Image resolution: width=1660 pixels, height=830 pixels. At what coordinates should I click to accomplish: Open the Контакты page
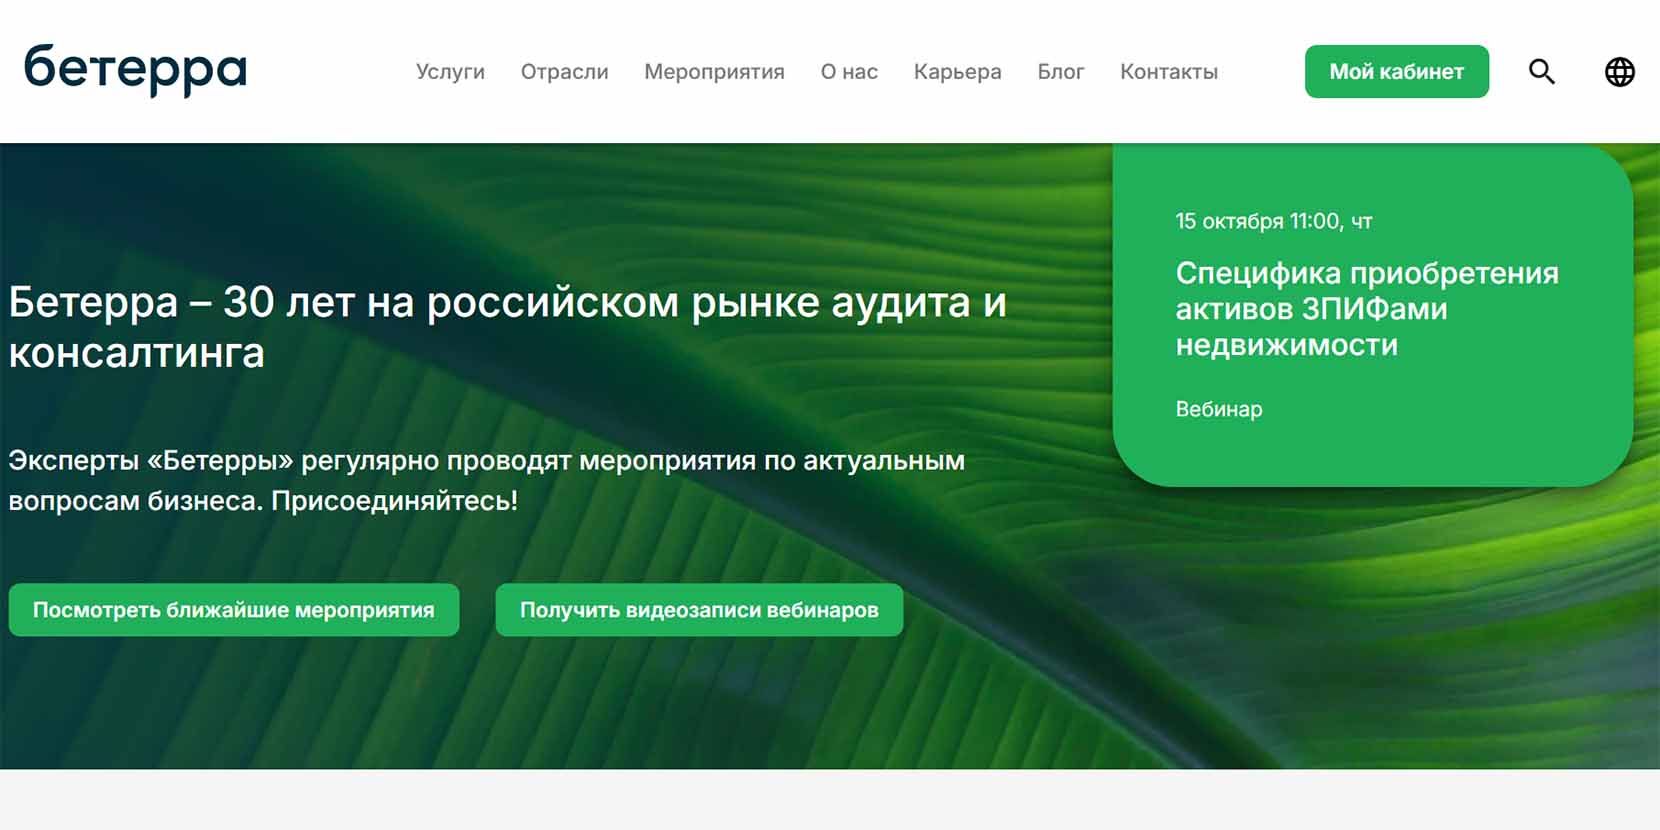1168,72
